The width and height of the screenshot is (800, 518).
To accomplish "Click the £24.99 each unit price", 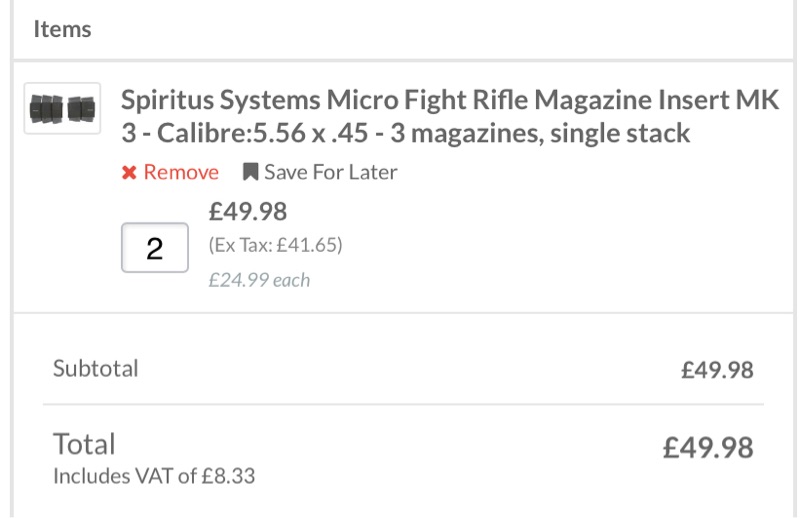I will pyautogui.click(x=259, y=280).
